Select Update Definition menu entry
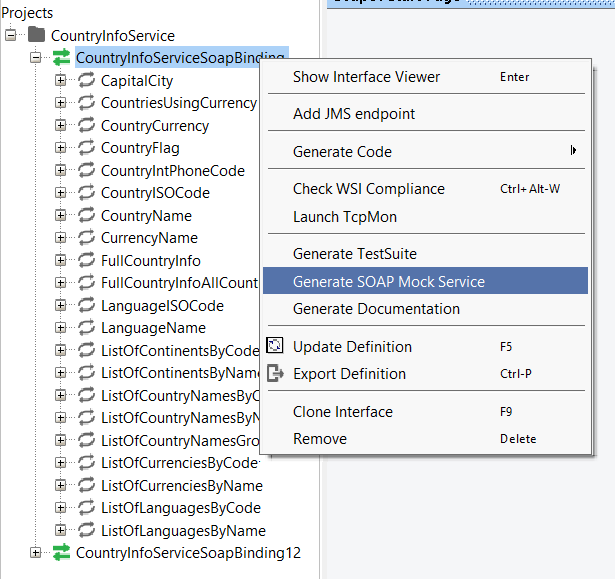The width and height of the screenshot is (615, 579). [x=426, y=346]
